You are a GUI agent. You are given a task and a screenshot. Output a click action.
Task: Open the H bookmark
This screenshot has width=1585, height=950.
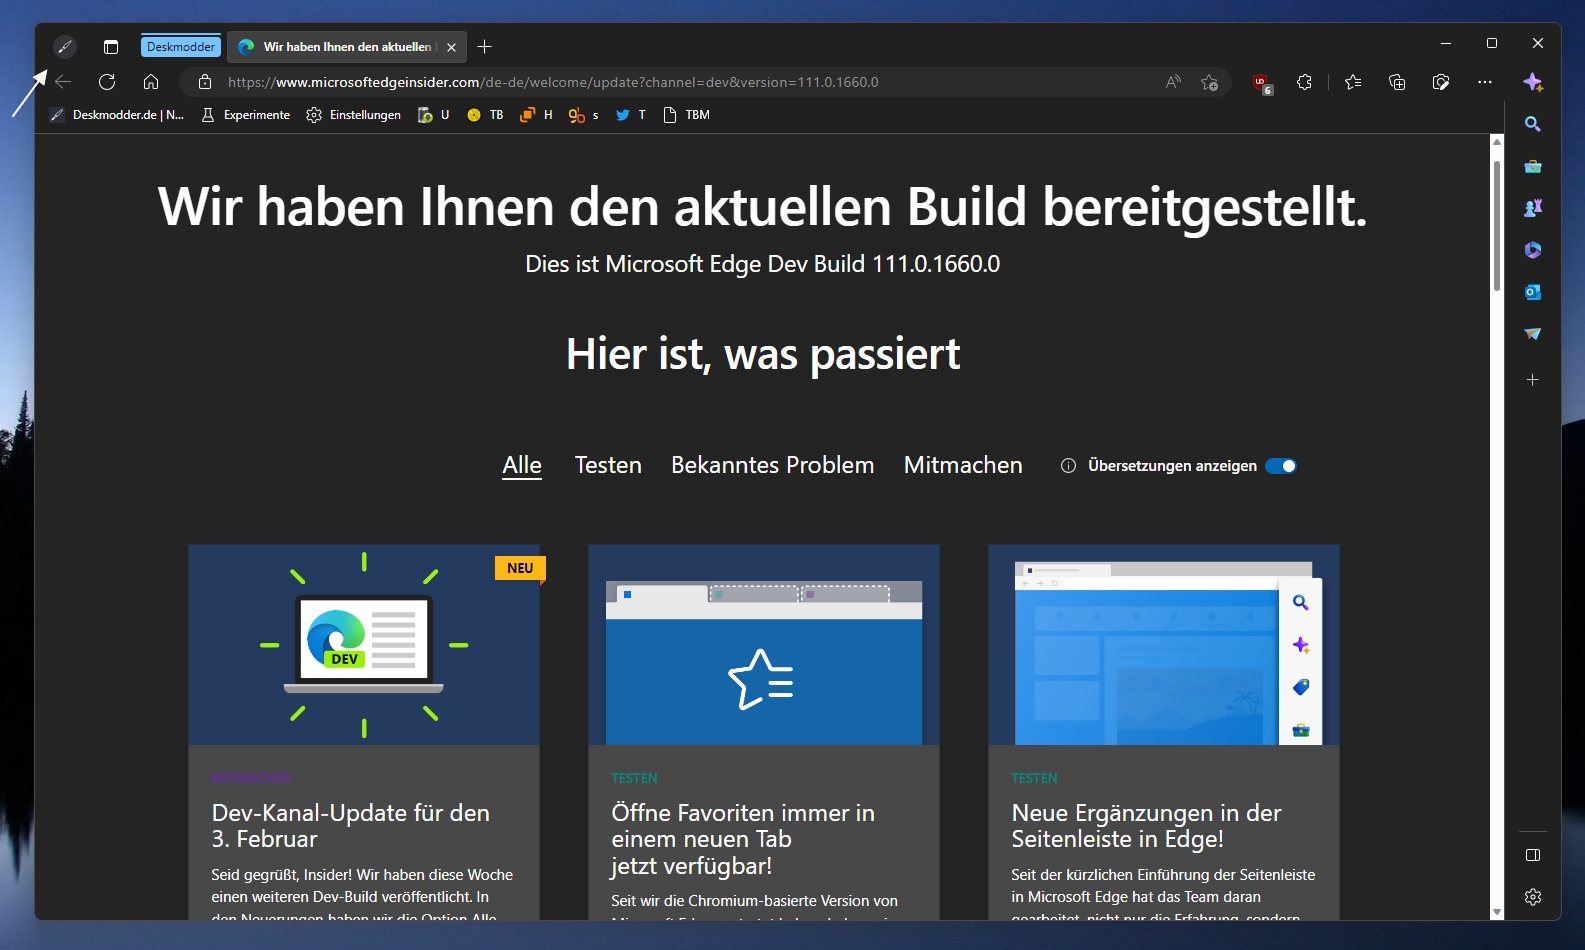tap(537, 115)
